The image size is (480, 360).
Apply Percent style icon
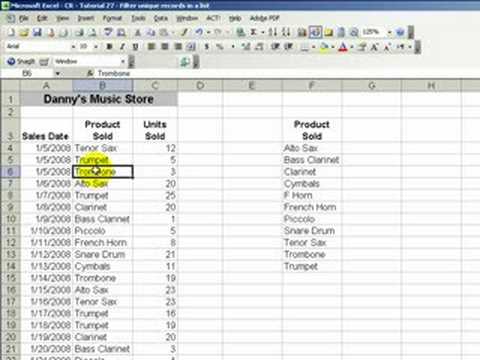click(x=220, y=47)
